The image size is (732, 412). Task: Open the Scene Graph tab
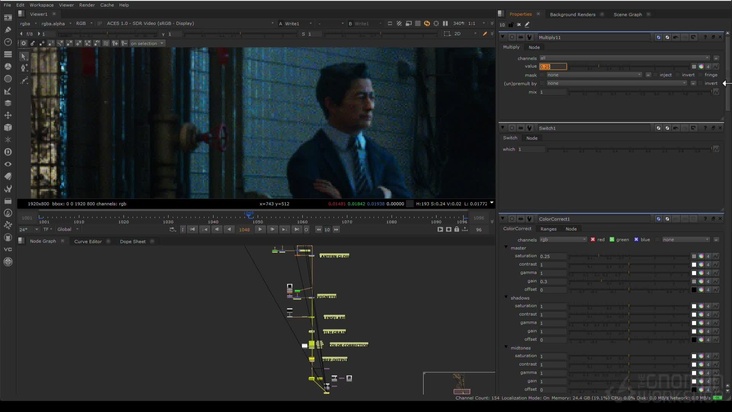click(628, 14)
